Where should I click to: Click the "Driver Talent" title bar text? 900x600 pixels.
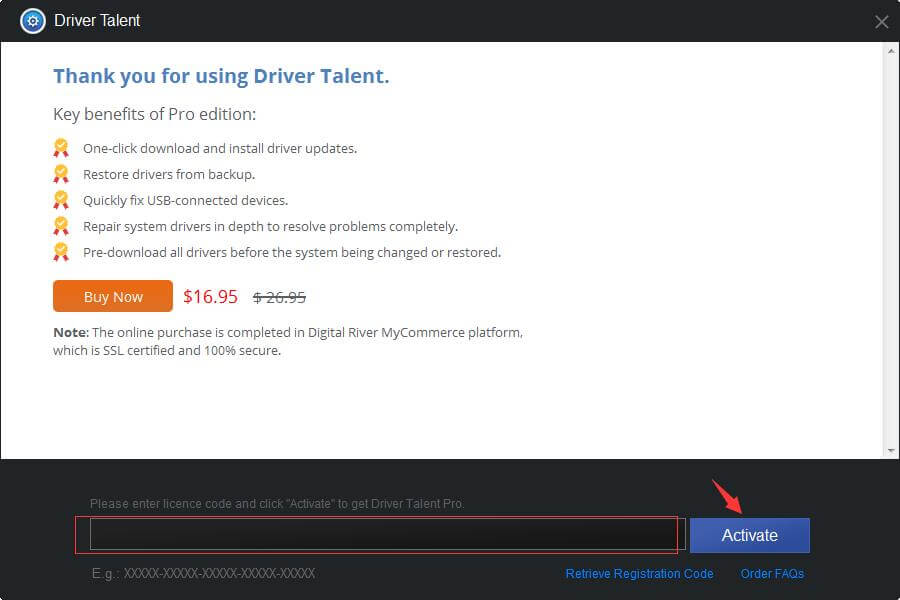(x=97, y=21)
